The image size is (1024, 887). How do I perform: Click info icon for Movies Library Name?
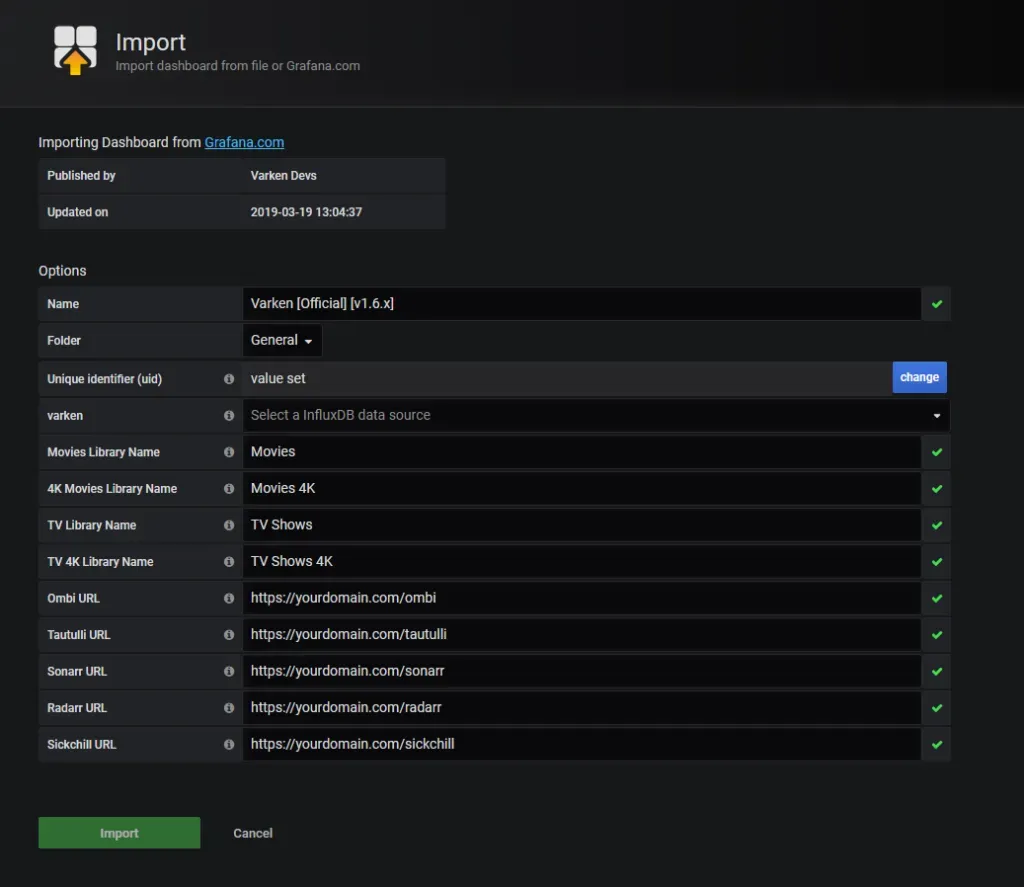click(x=229, y=452)
